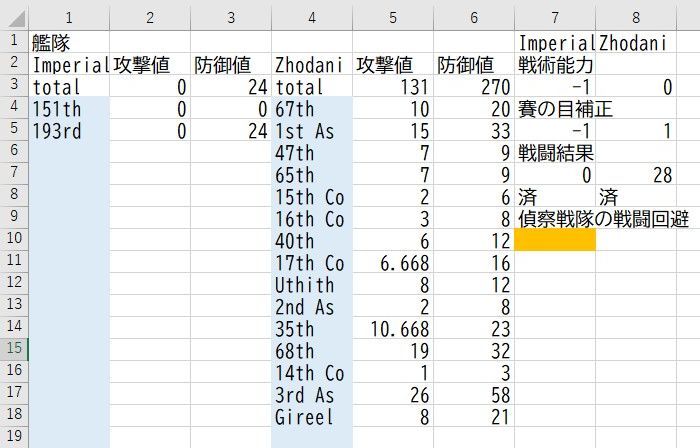700x448 pixels.
Task: Click the Imperial total defense value in row 3
Action: pos(231,86)
